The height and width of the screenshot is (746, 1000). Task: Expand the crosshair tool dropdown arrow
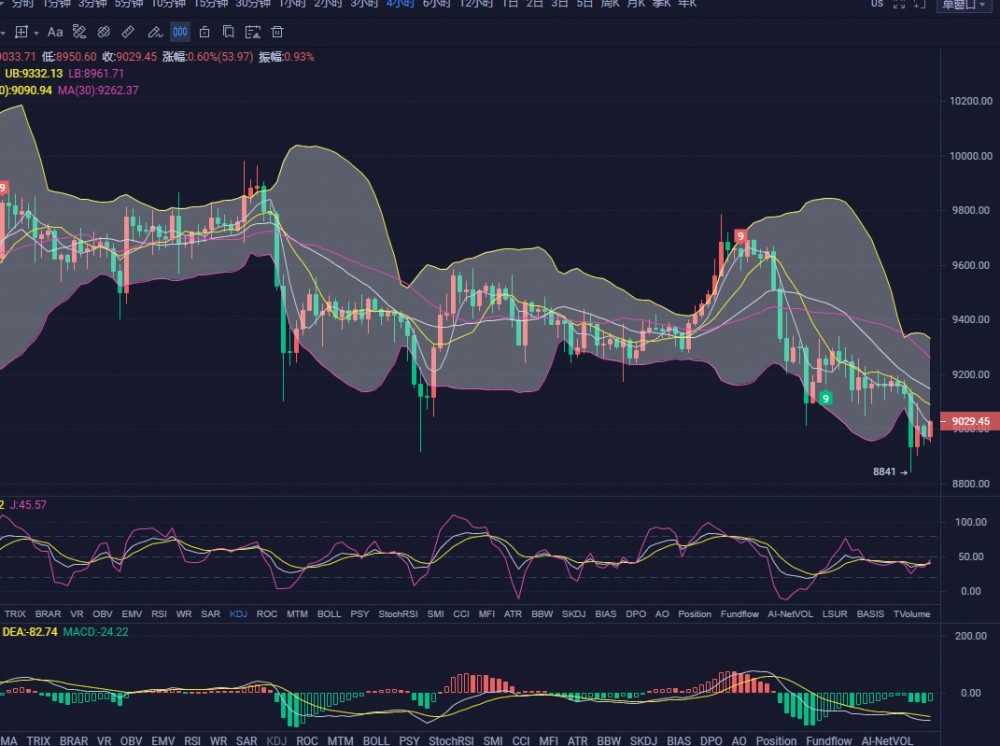coord(37,32)
